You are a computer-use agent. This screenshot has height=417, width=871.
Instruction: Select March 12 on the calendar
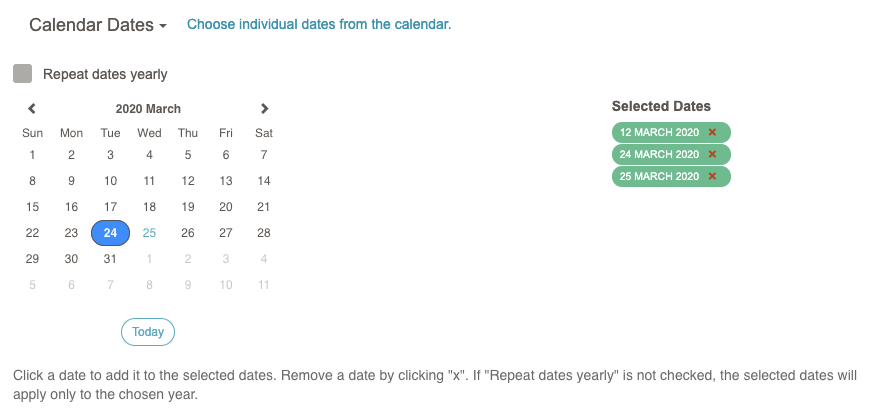pyautogui.click(x=188, y=180)
